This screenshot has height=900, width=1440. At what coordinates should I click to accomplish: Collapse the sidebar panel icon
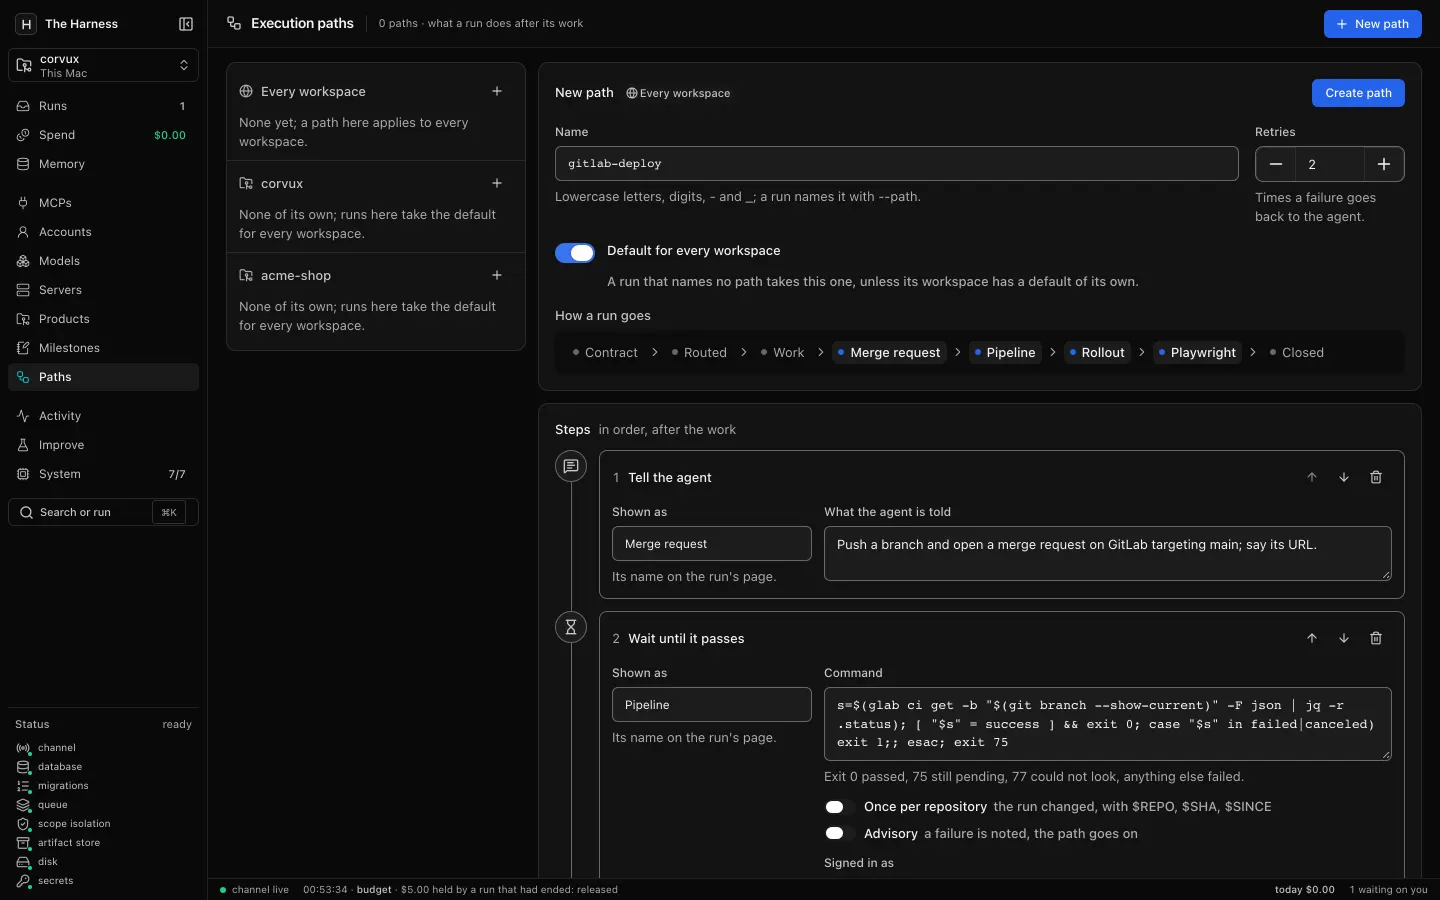click(x=186, y=24)
